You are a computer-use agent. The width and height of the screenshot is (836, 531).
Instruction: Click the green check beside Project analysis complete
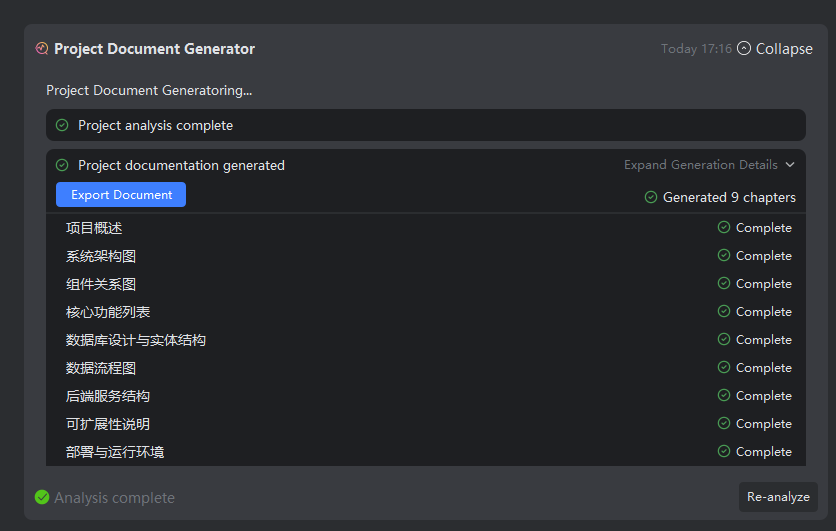[x=62, y=125]
